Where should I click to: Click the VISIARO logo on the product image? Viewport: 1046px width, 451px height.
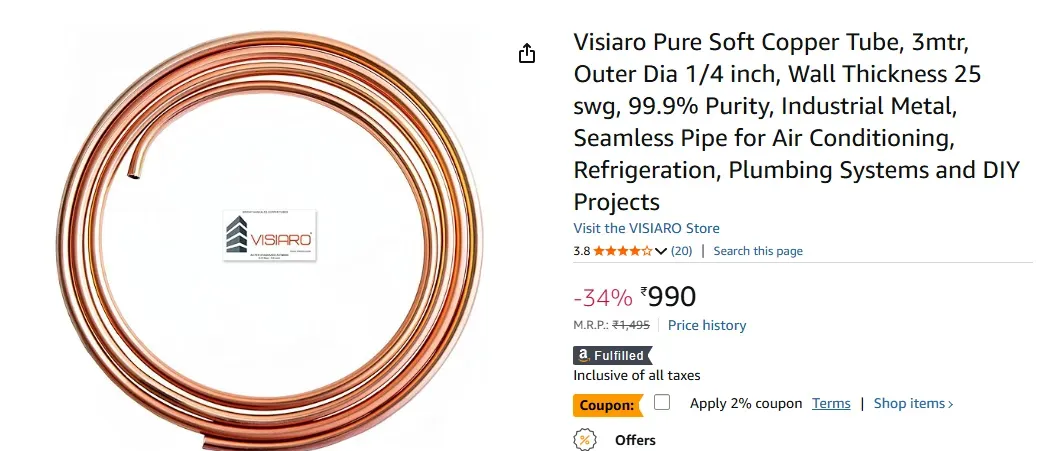tap(270, 237)
